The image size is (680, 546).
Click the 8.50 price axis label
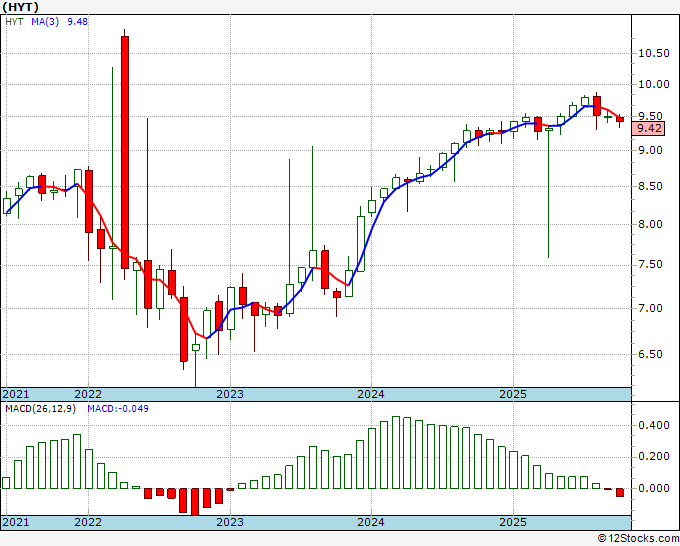(x=651, y=186)
